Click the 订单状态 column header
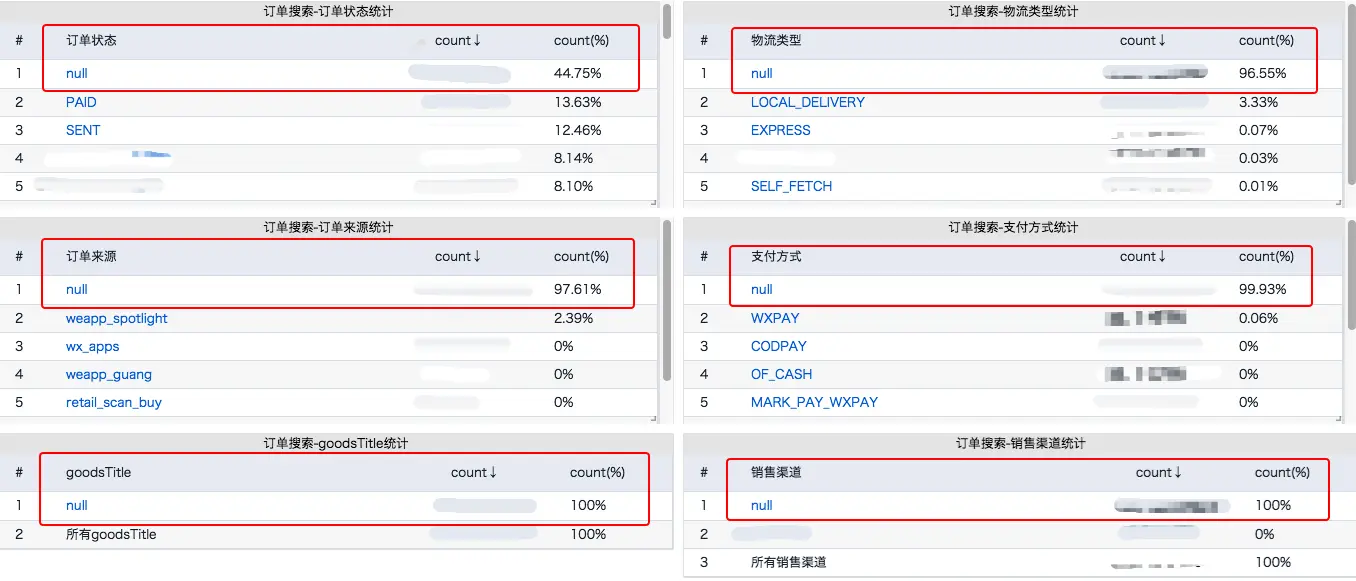Image resolution: width=1356 pixels, height=581 pixels. [x=91, y=41]
